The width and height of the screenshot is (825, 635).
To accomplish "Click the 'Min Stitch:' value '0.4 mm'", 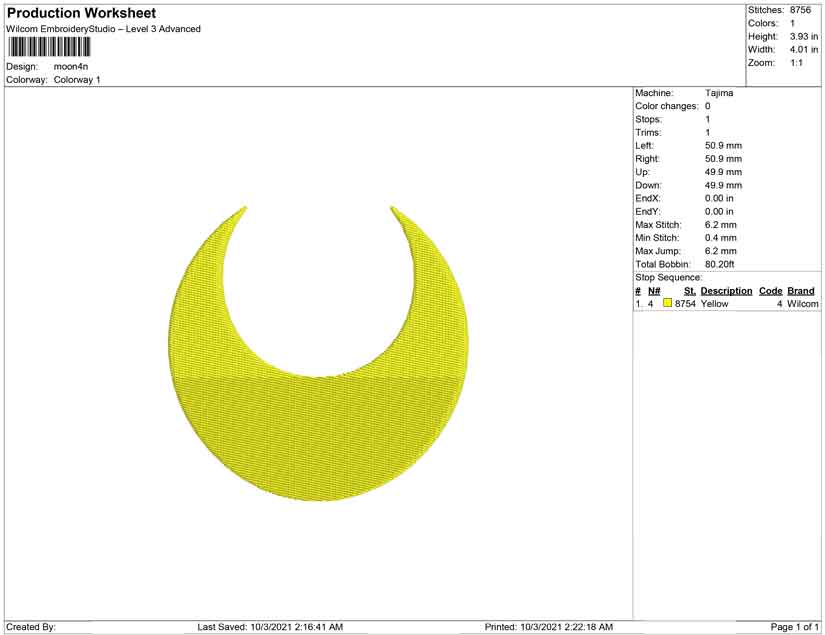I will pos(721,238).
